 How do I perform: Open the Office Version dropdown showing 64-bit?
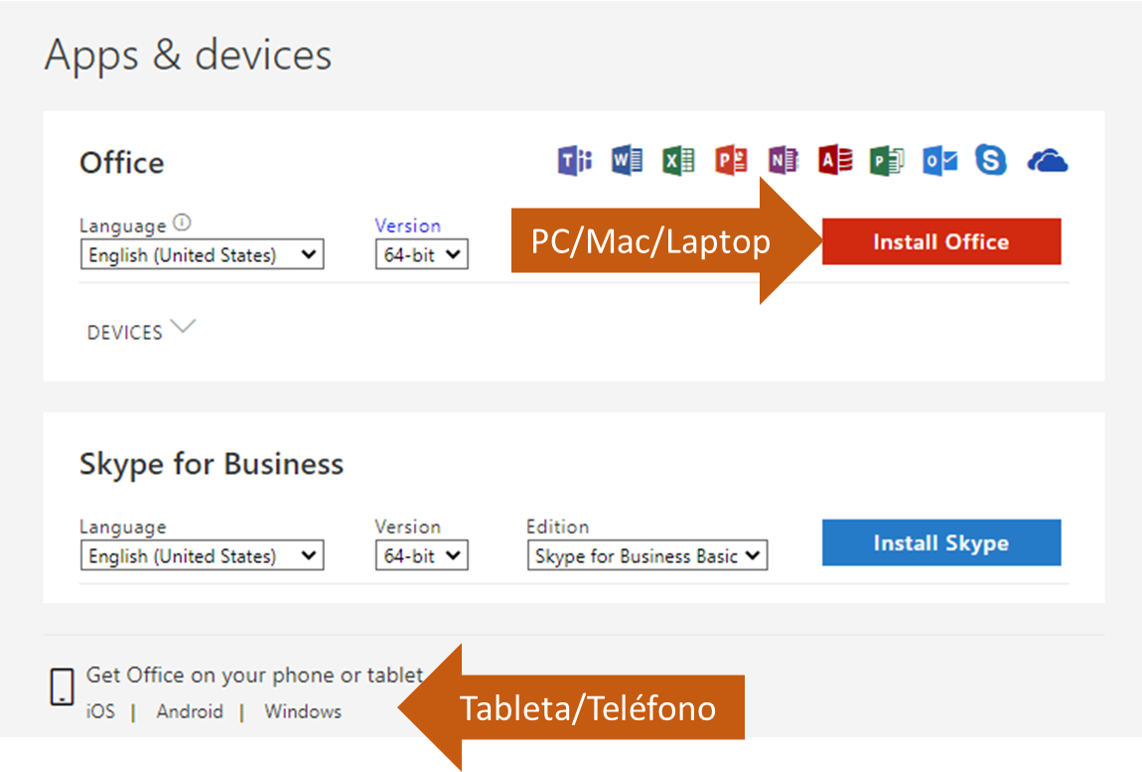tap(421, 255)
